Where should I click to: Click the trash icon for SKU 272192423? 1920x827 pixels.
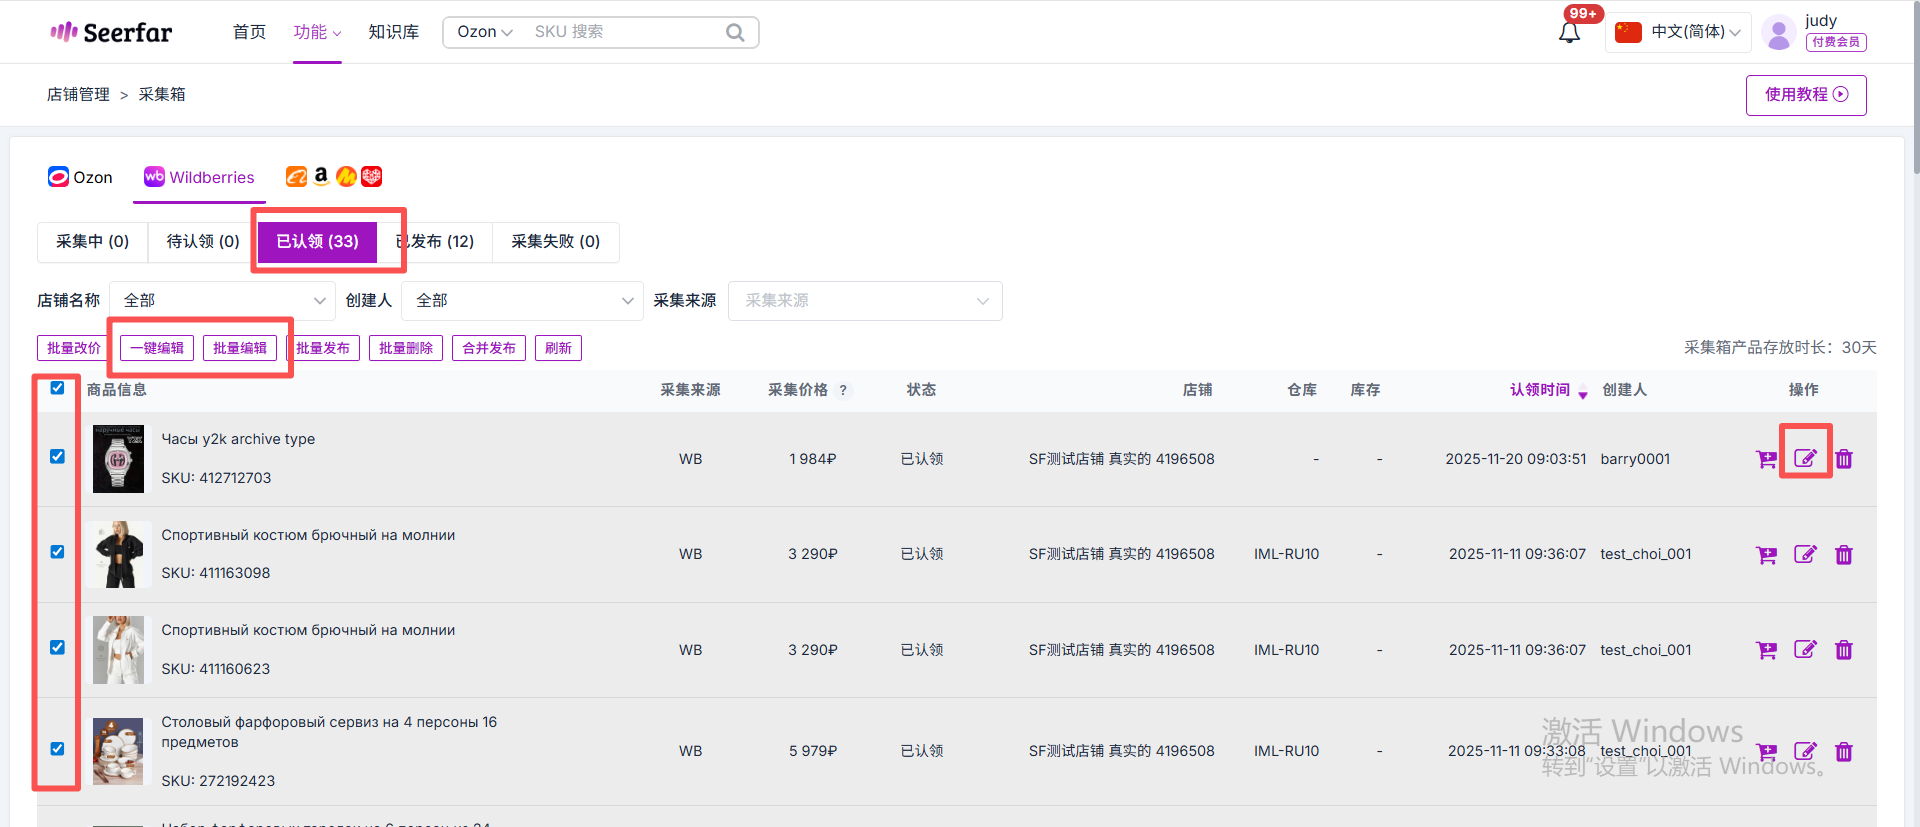pyautogui.click(x=1844, y=752)
